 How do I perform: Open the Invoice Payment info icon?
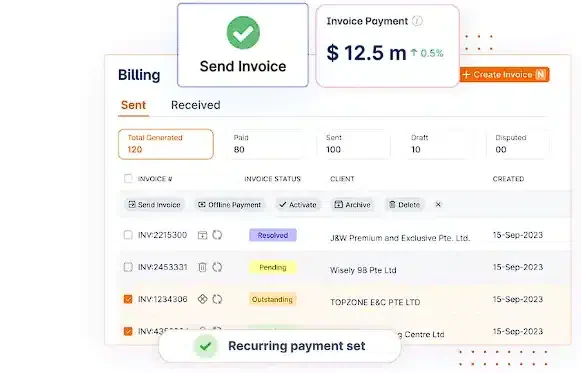[417, 21]
